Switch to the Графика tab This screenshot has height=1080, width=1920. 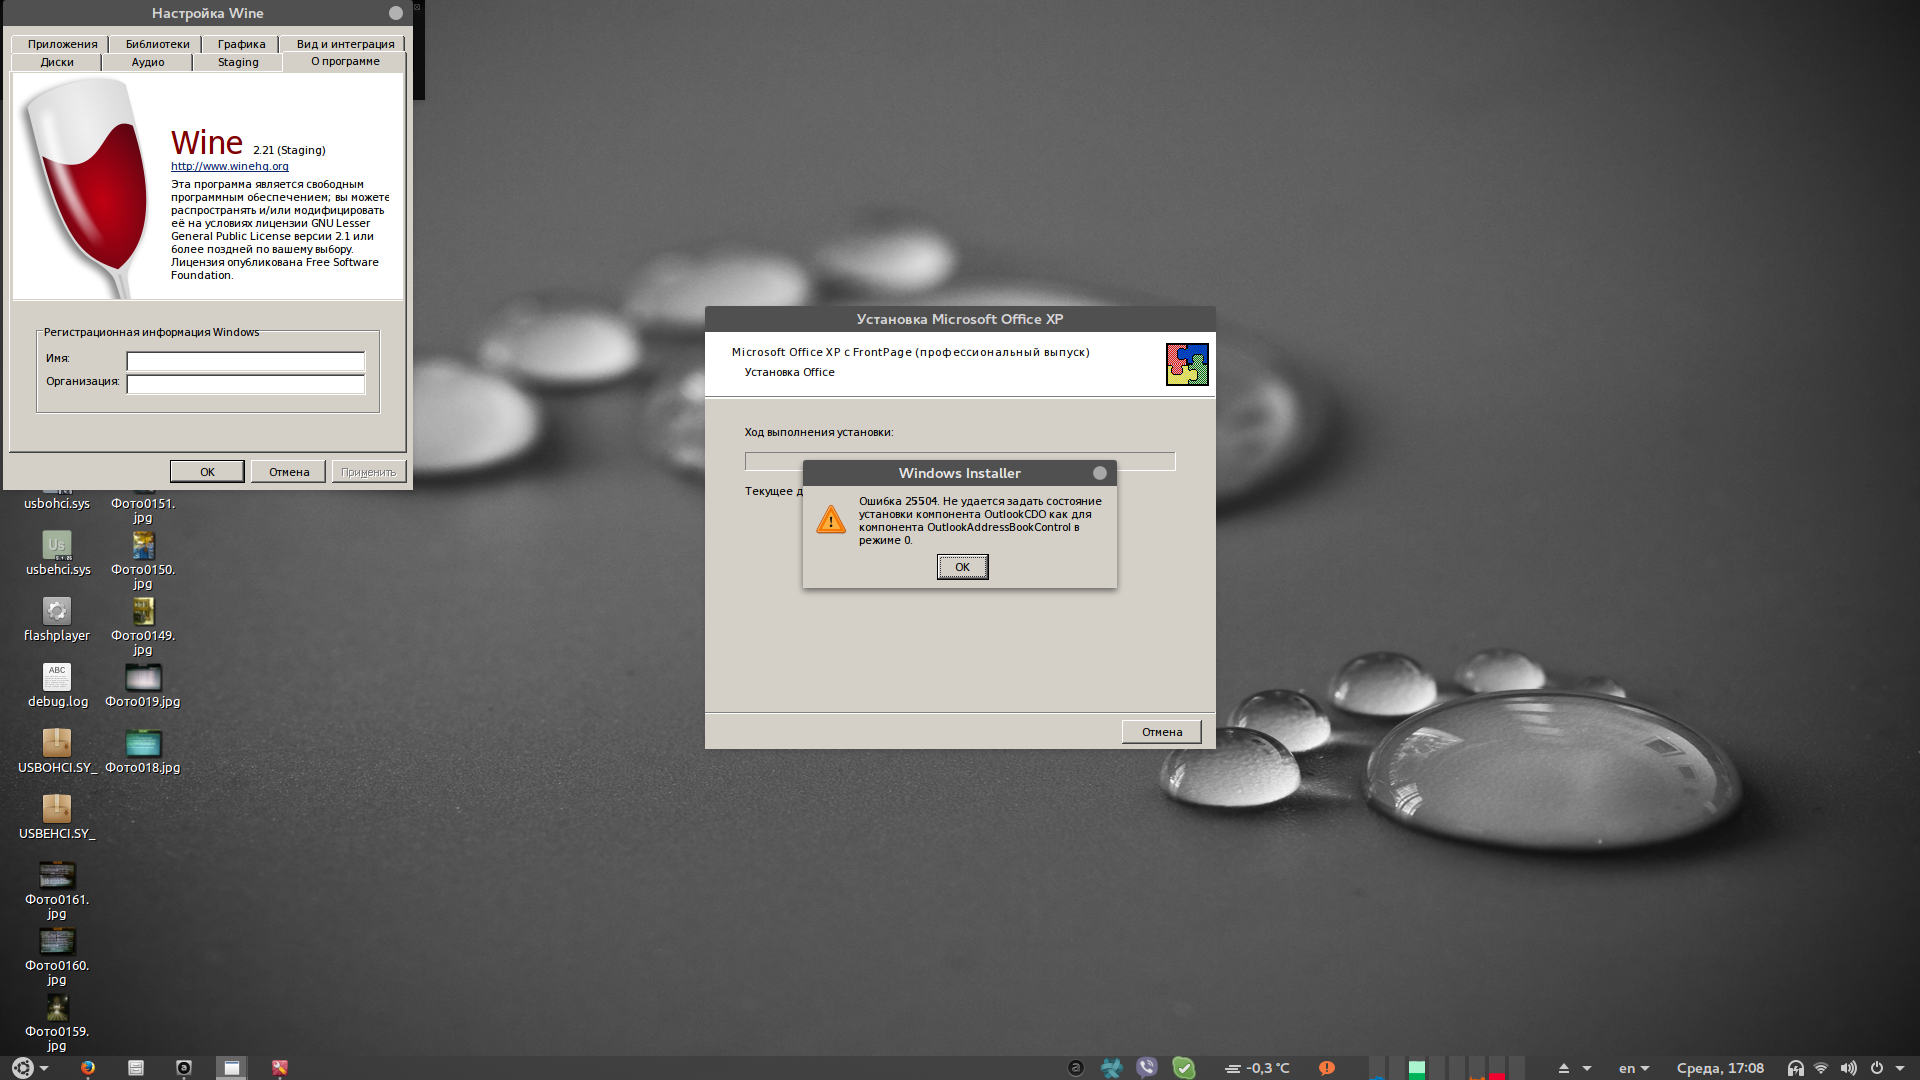pos(241,44)
